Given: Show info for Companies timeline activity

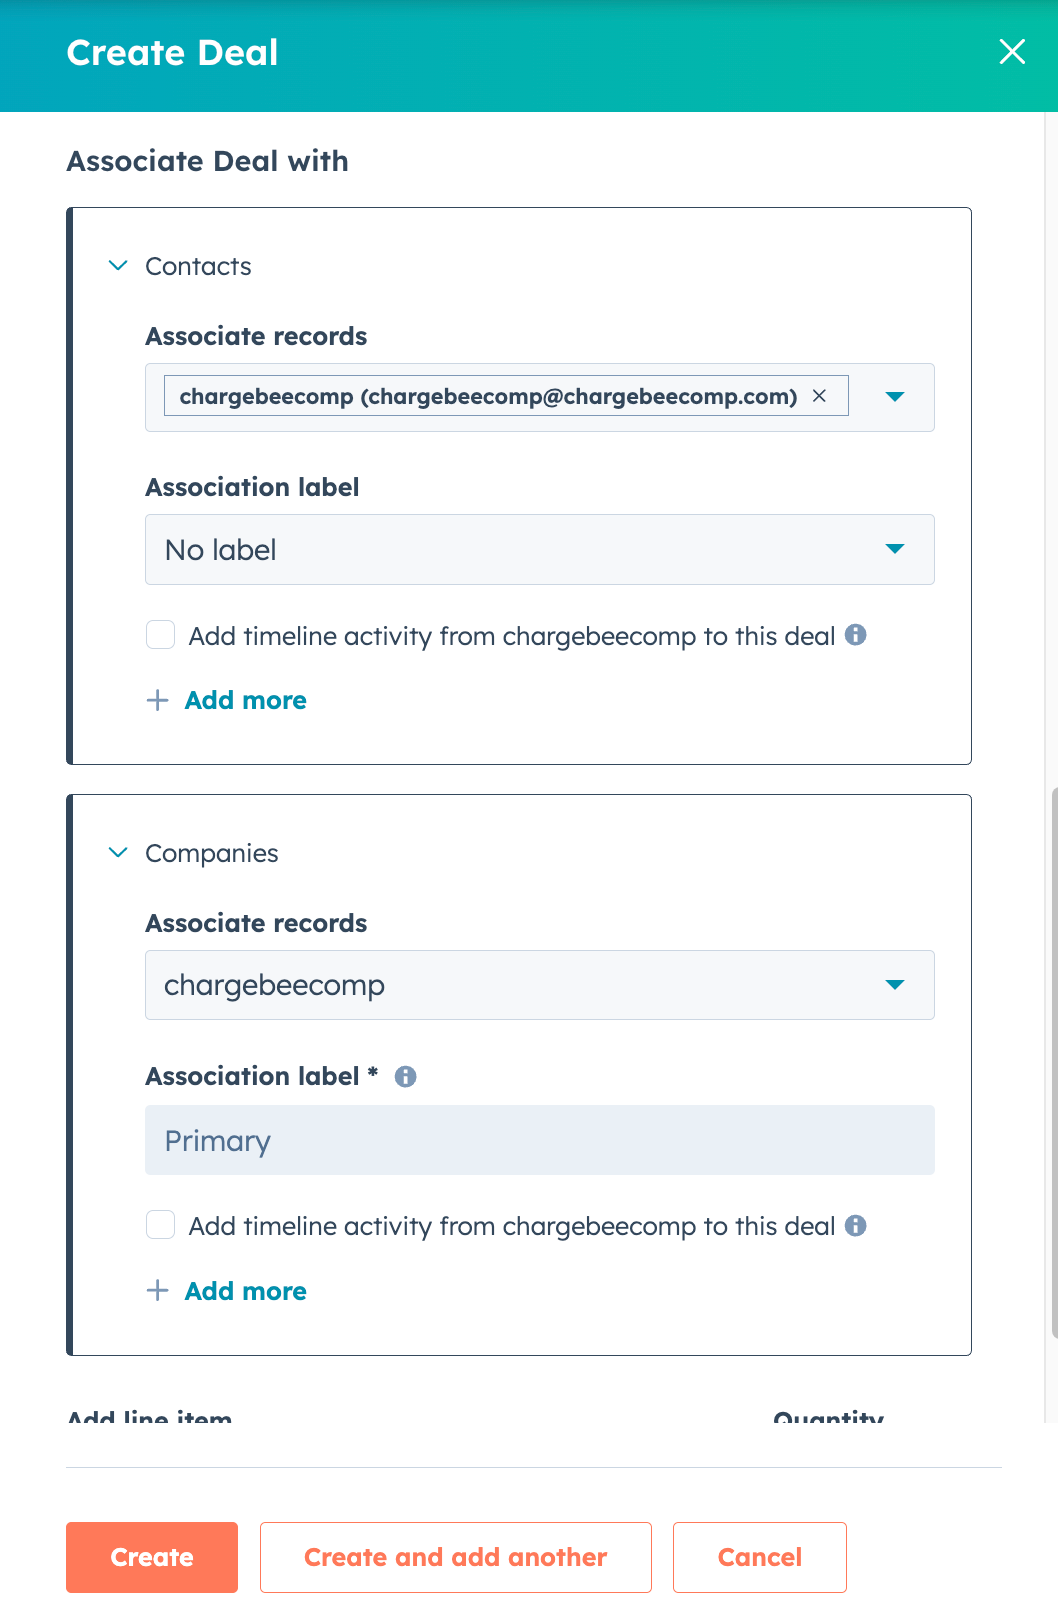Looking at the screenshot, I should [855, 1226].
